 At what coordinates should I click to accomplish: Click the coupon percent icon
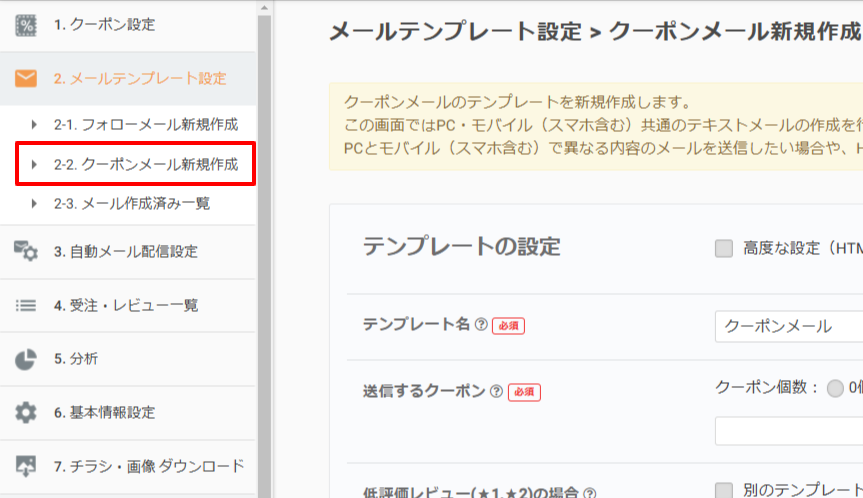click(25, 25)
